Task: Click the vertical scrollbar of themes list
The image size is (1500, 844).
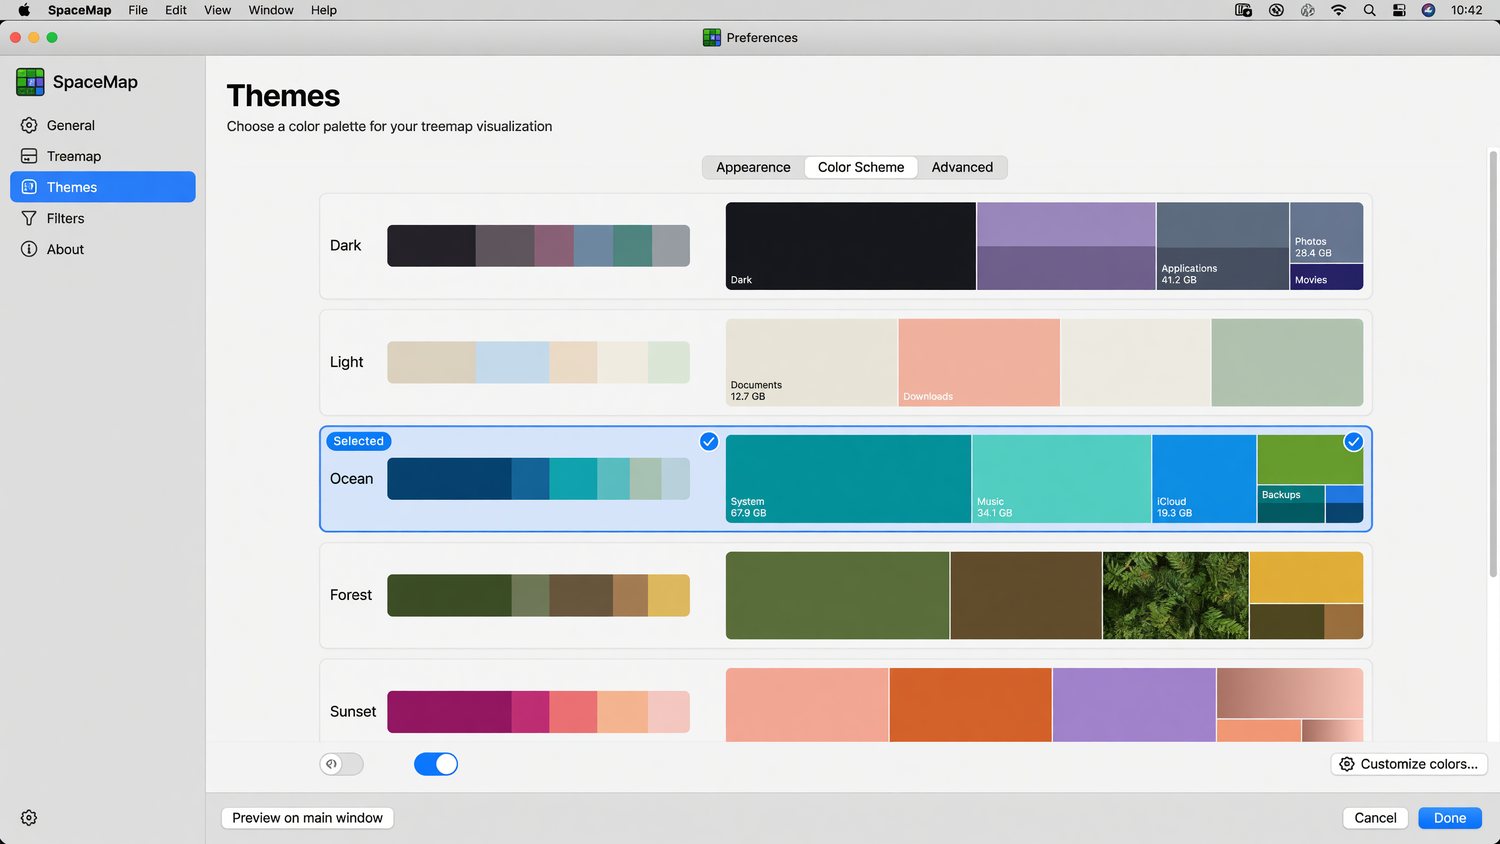Action: coord(1493,362)
